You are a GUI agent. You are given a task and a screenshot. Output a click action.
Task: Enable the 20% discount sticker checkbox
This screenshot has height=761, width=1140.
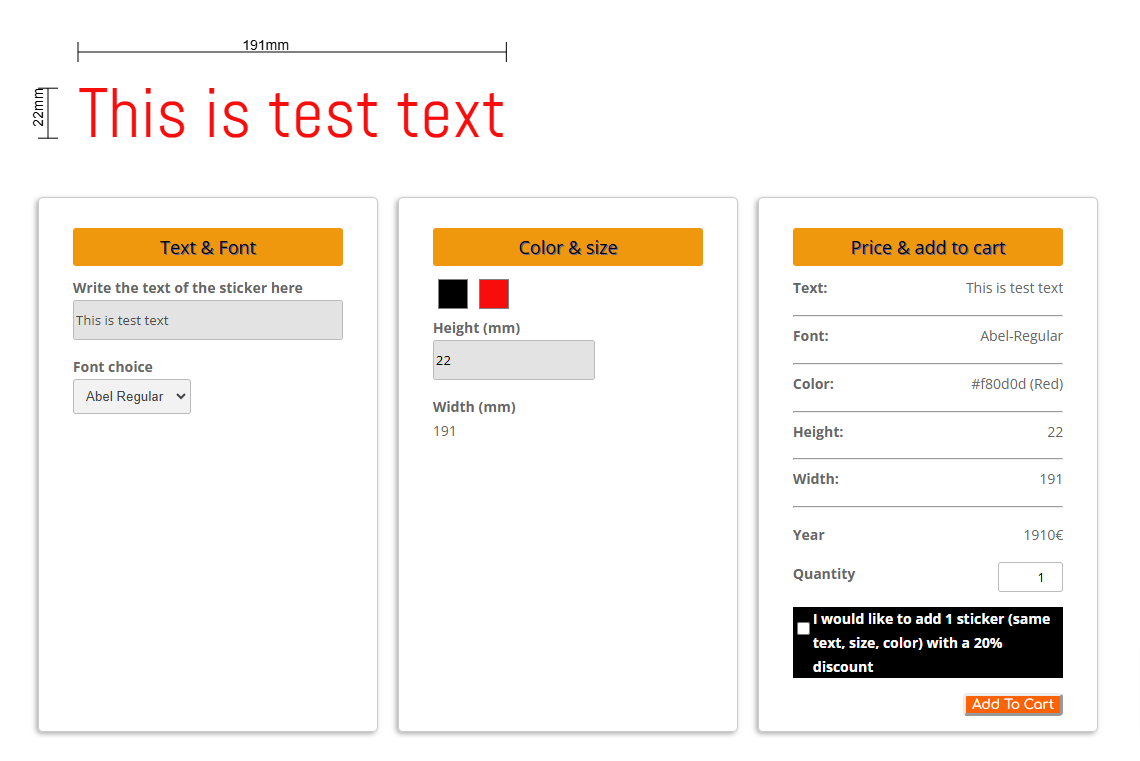point(803,629)
